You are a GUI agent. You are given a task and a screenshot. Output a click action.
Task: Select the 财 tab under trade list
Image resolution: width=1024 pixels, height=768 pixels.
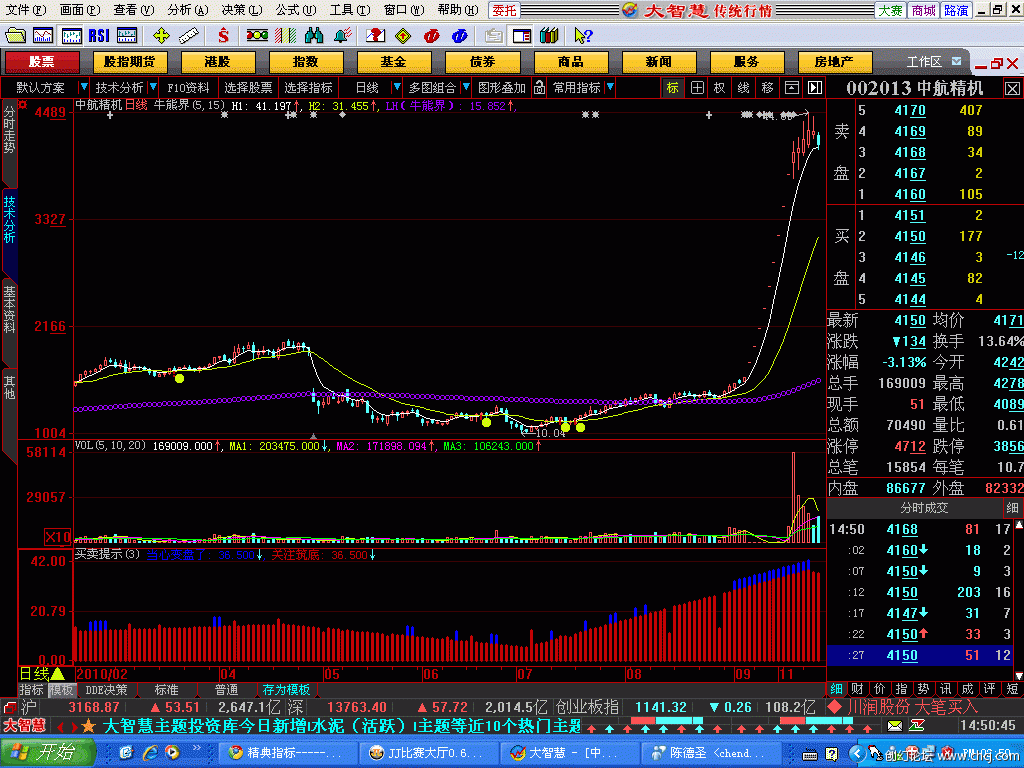(857, 689)
